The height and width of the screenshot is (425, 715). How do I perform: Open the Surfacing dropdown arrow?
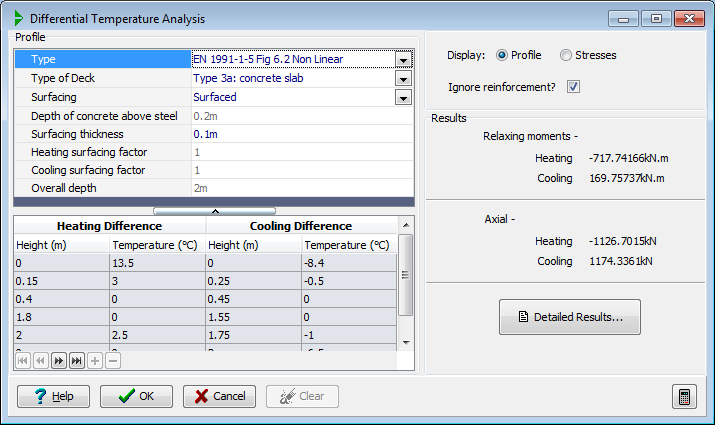[x=403, y=98]
